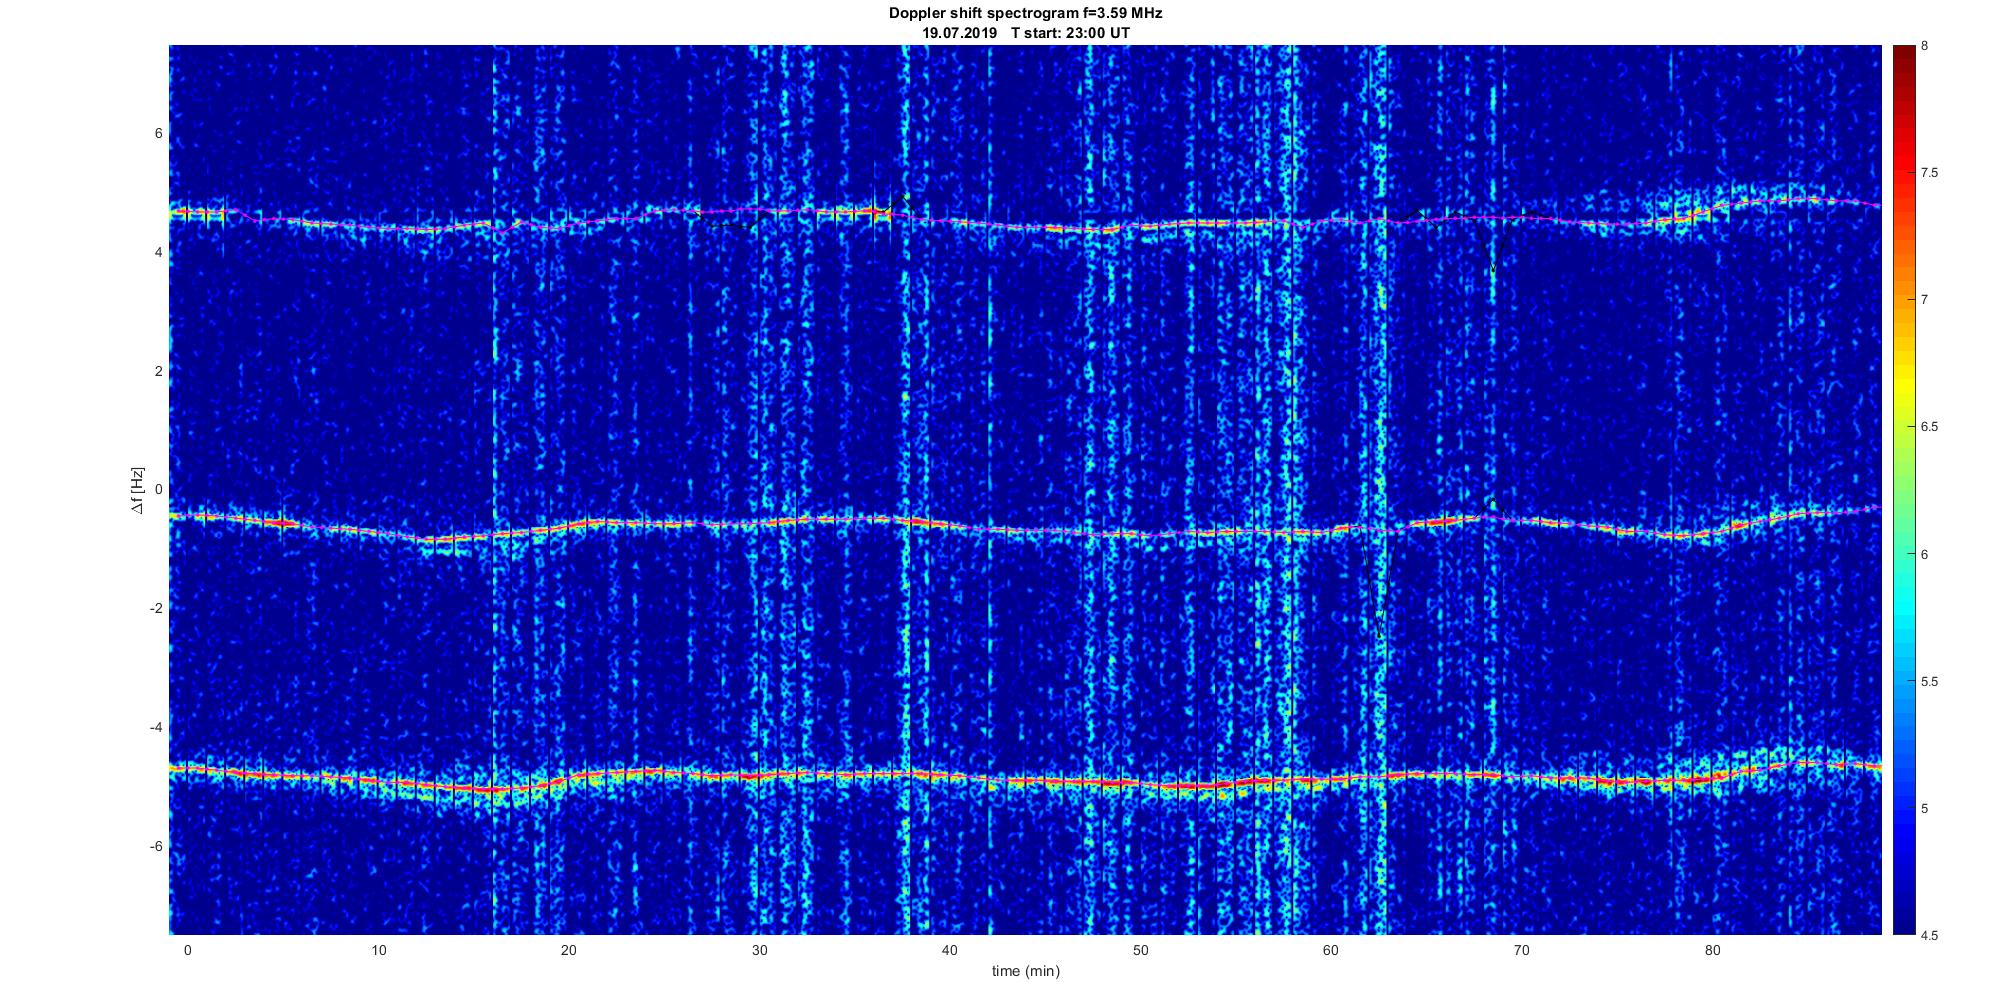Image resolution: width=2000 pixels, height=1003 pixels.
Task: Click x-axis tick label "70"
Action: point(1521,950)
